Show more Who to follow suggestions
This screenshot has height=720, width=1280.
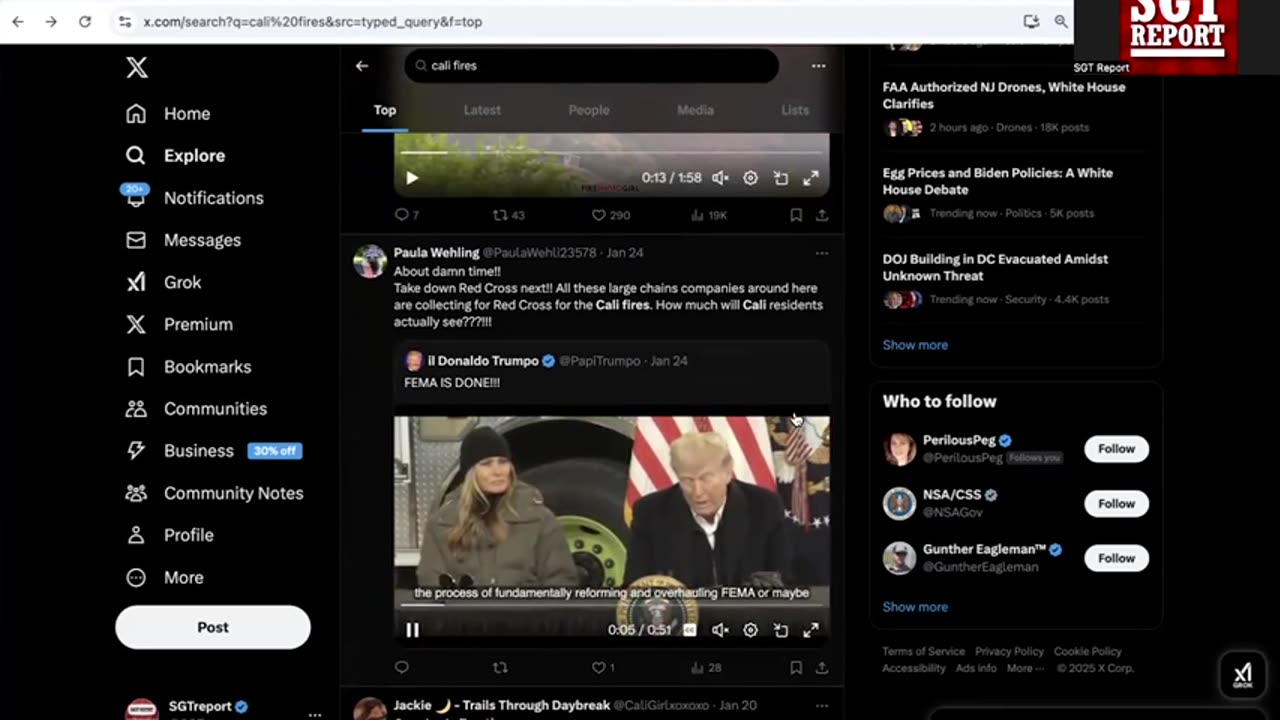[x=915, y=607]
